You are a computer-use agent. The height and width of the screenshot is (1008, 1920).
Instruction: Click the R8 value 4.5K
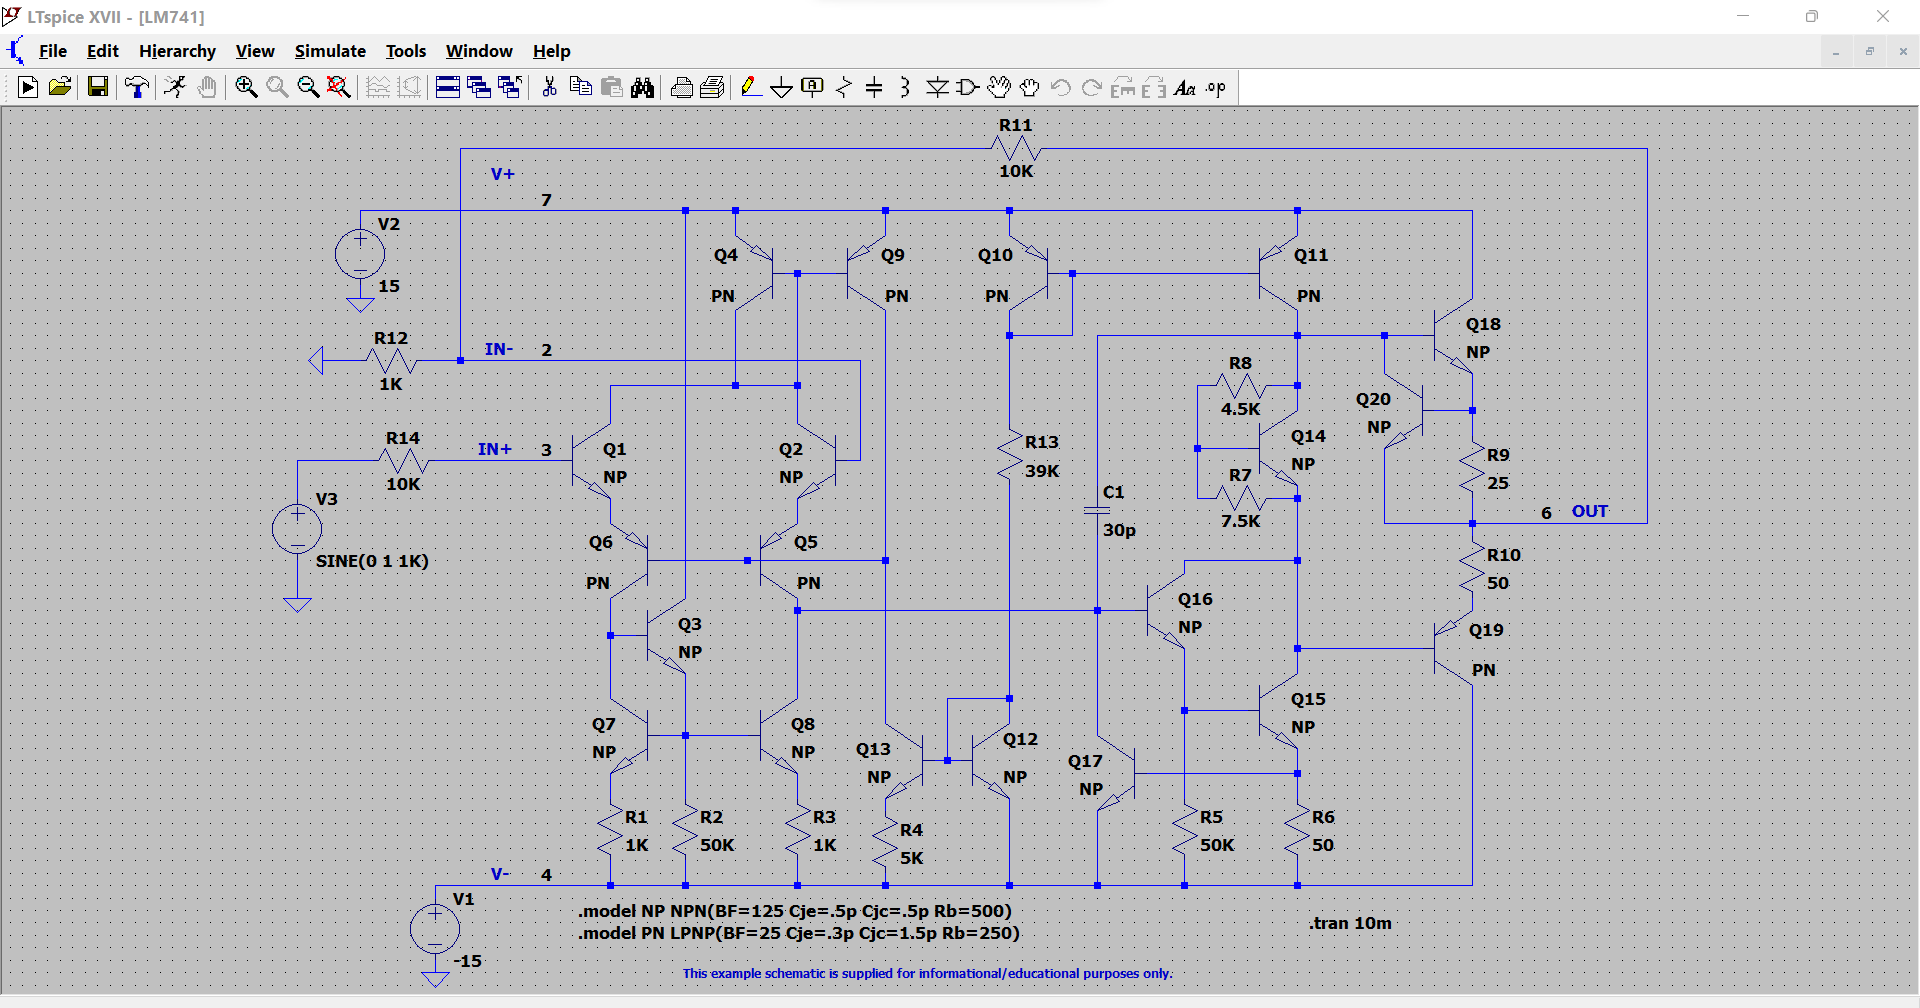coord(1241,409)
